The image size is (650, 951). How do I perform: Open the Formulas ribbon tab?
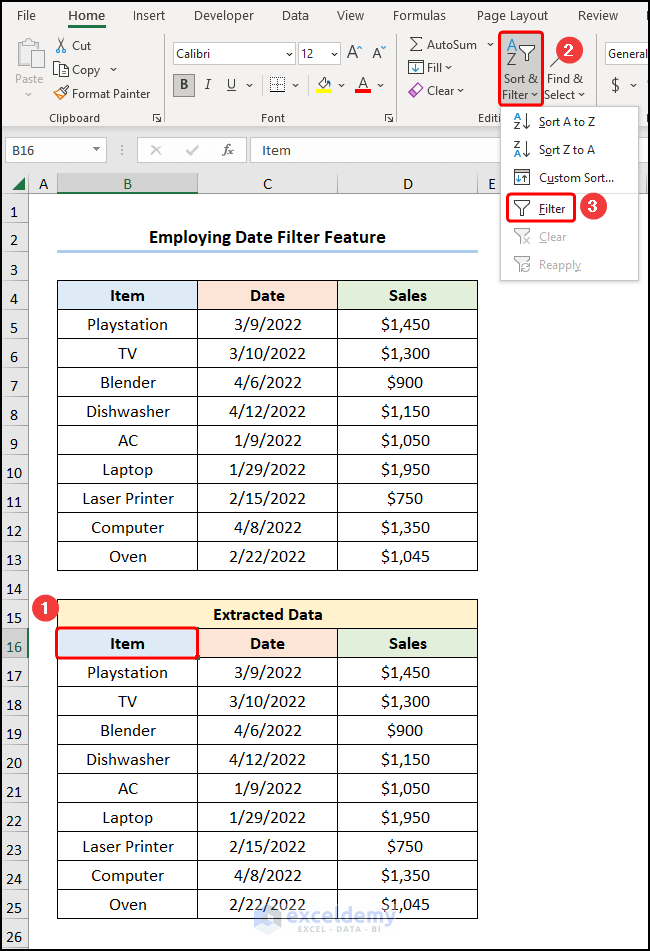419,15
